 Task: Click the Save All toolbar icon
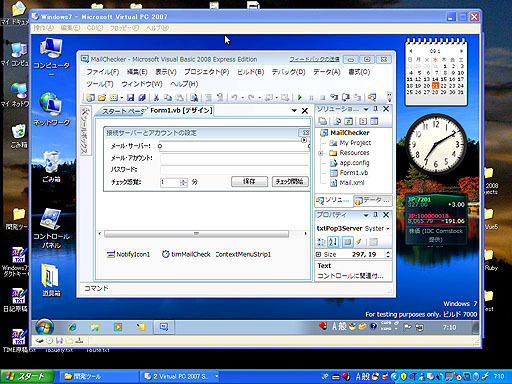coord(142,98)
